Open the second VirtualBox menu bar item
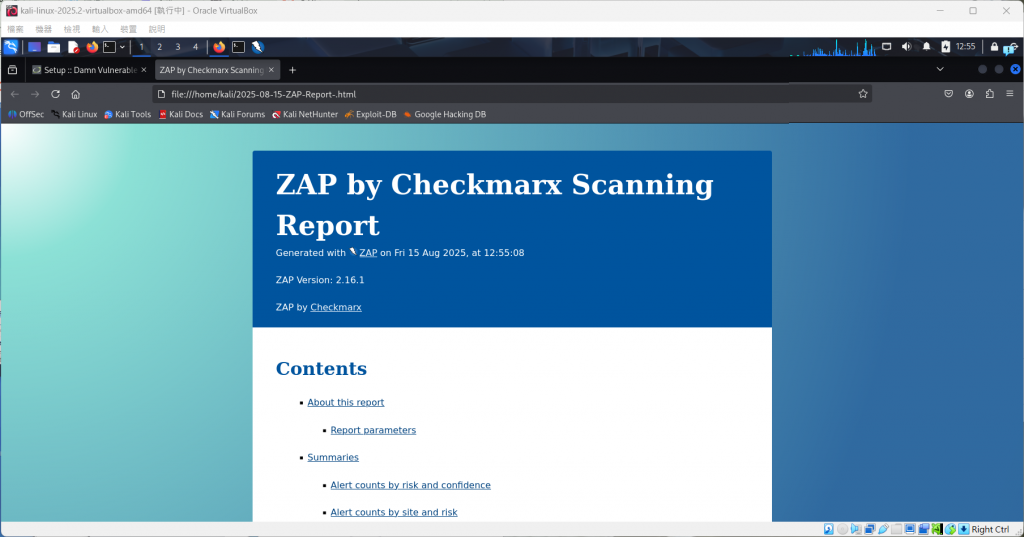The image size is (1024, 537). (x=43, y=29)
